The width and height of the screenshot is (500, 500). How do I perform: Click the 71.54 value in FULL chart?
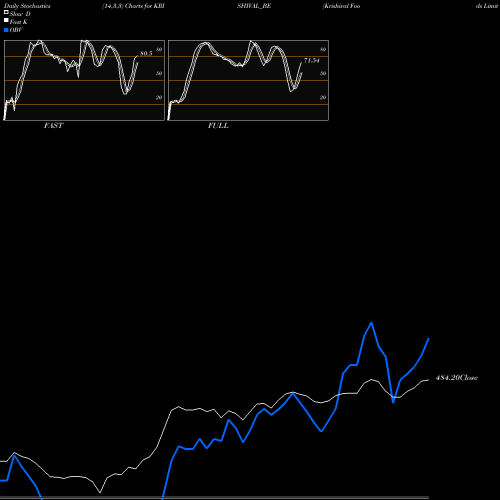[x=312, y=61]
